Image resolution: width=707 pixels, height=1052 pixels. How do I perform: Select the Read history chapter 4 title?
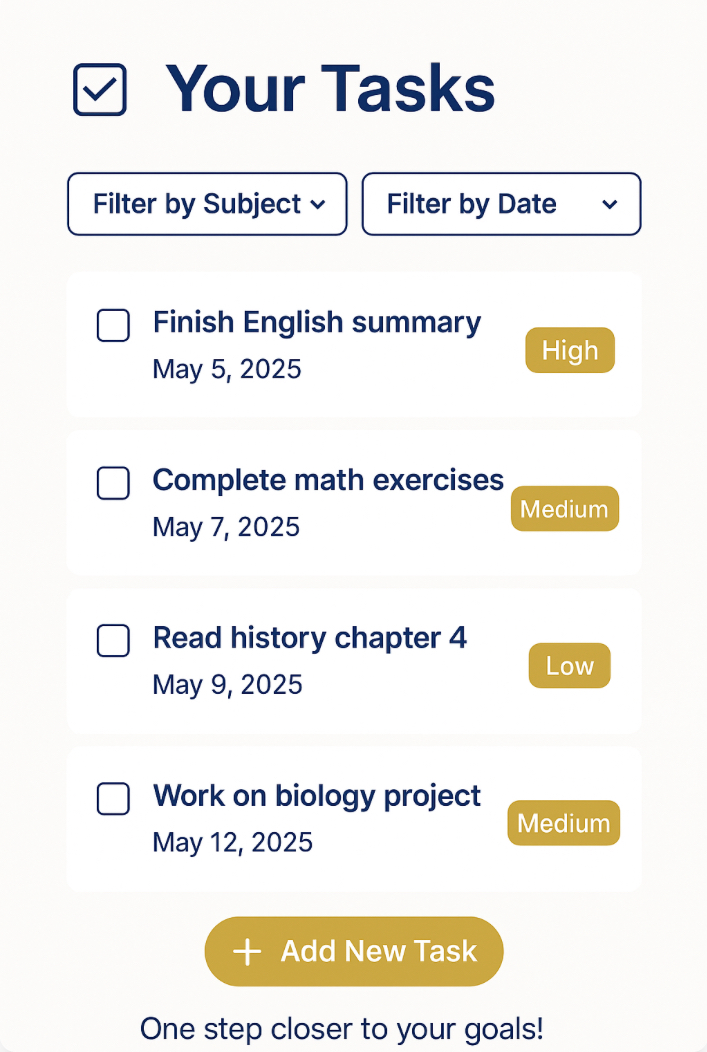coord(310,638)
